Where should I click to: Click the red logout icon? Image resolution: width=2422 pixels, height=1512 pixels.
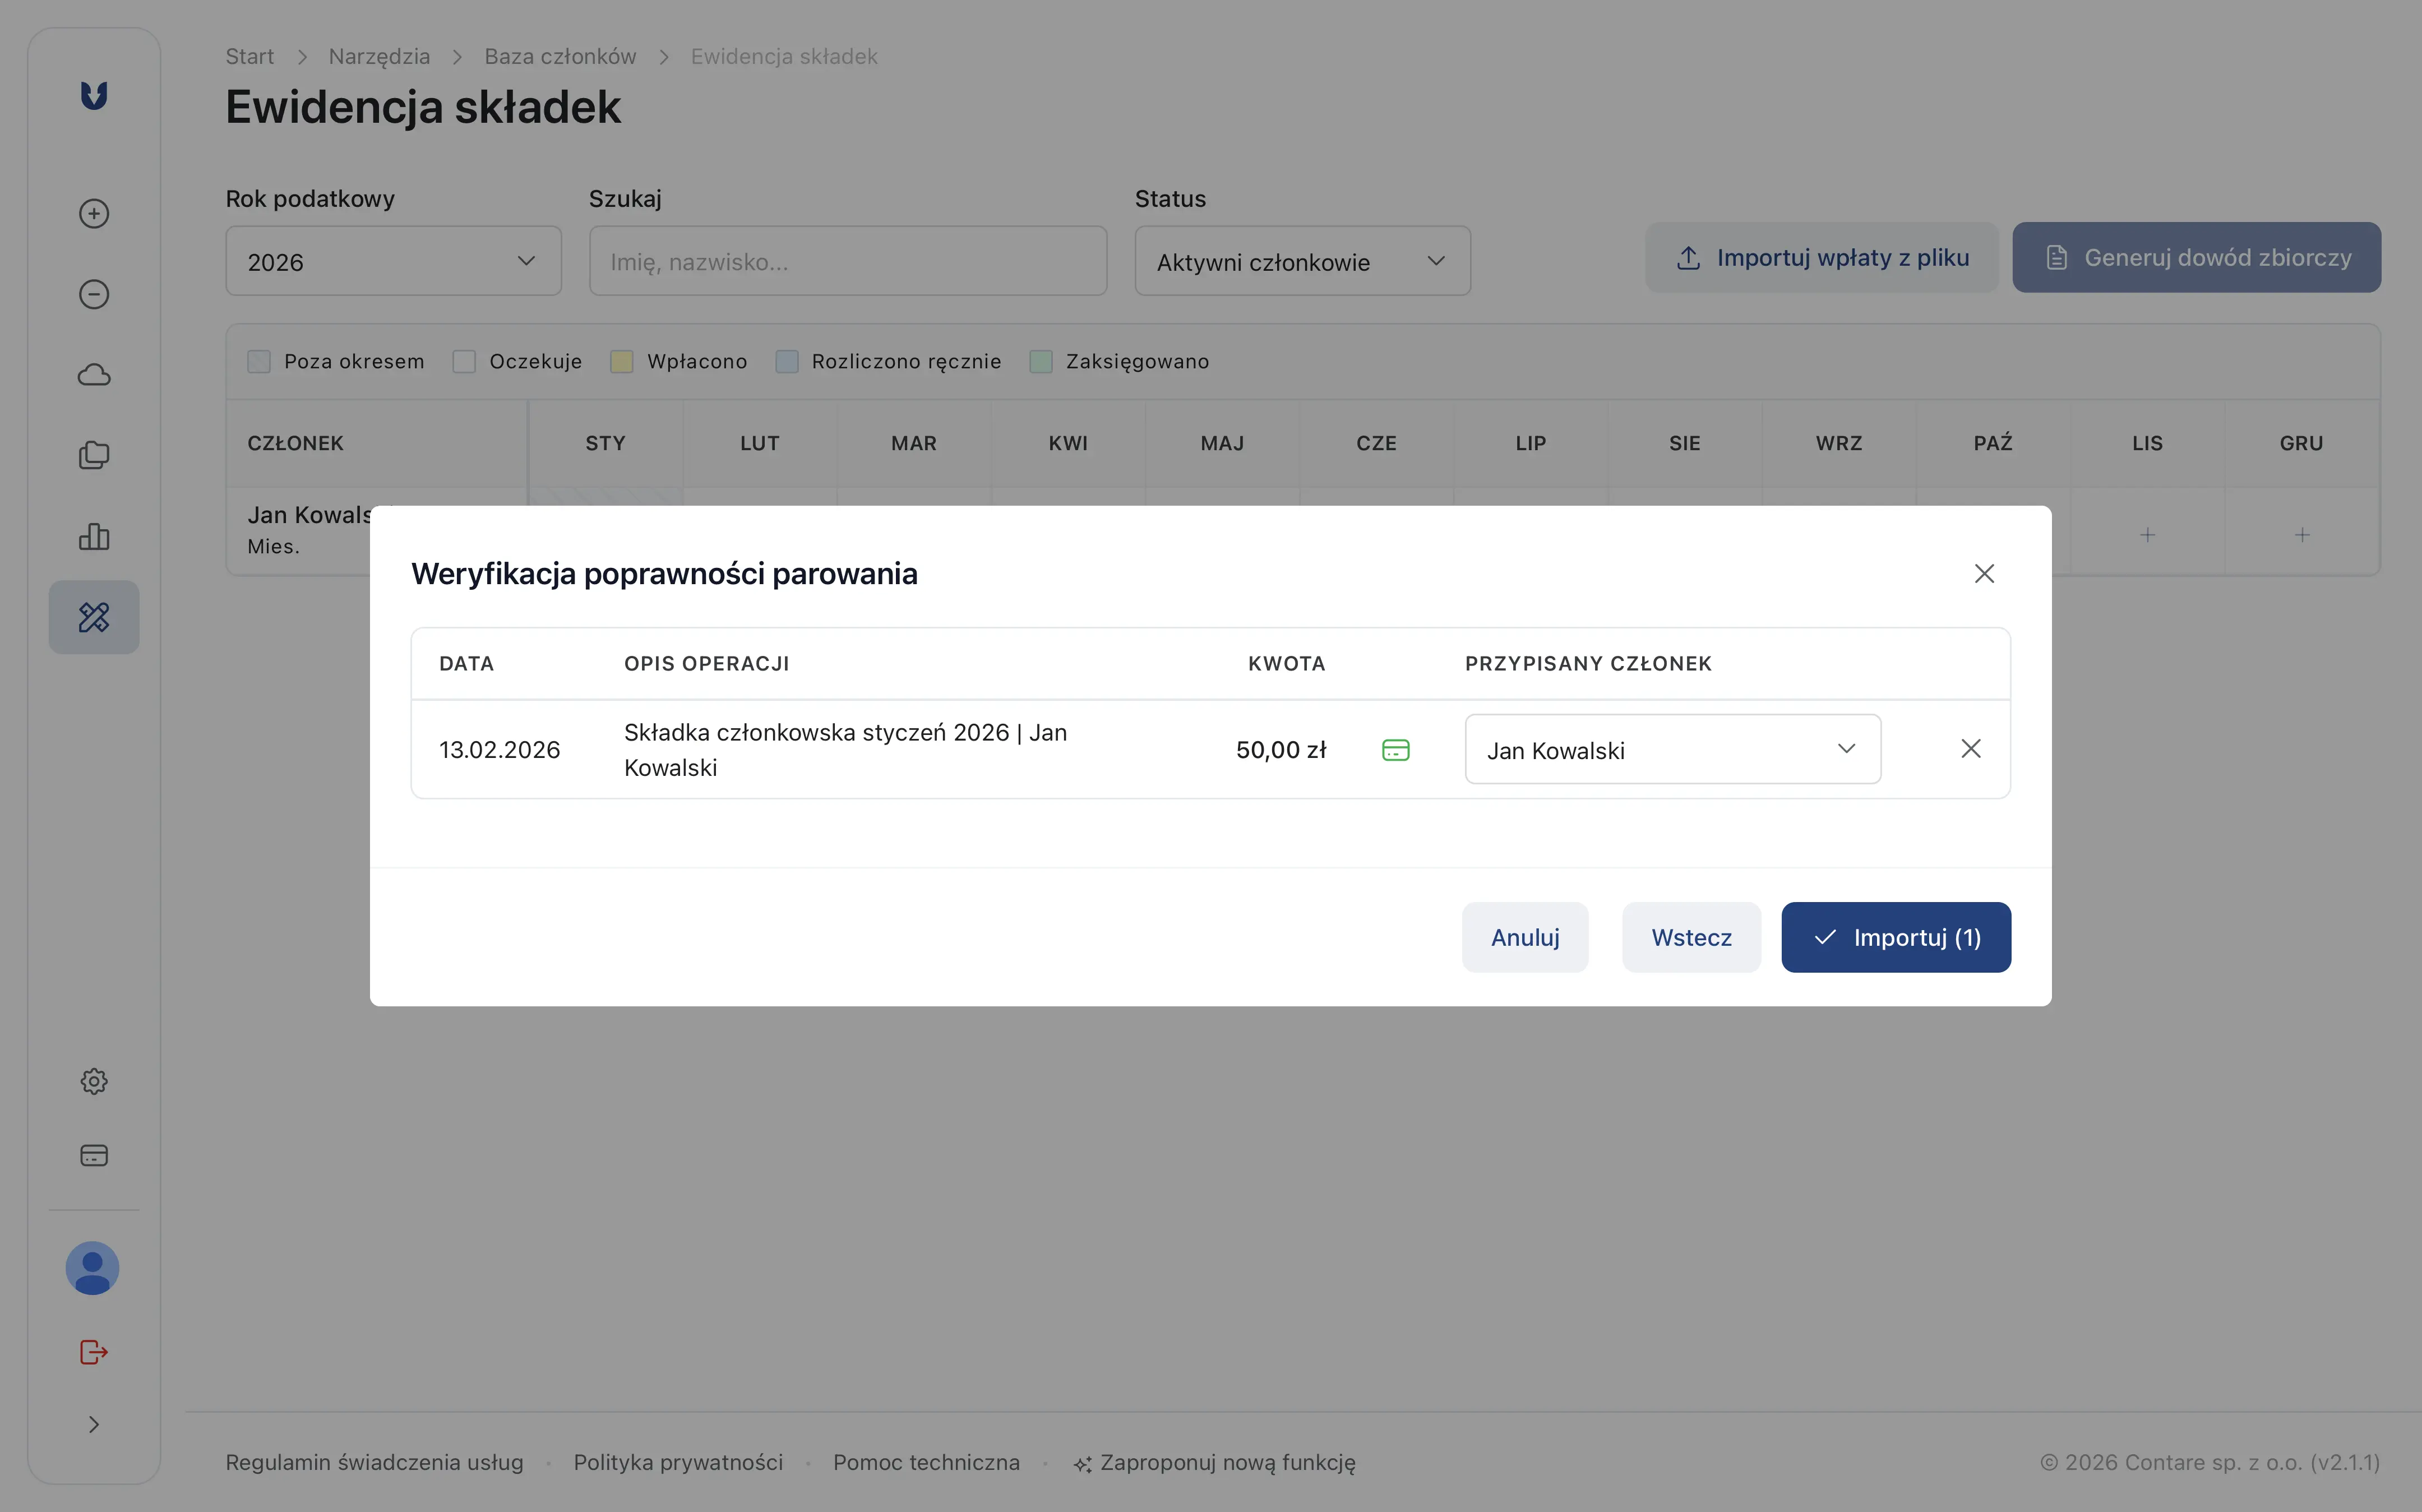(x=94, y=1352)
